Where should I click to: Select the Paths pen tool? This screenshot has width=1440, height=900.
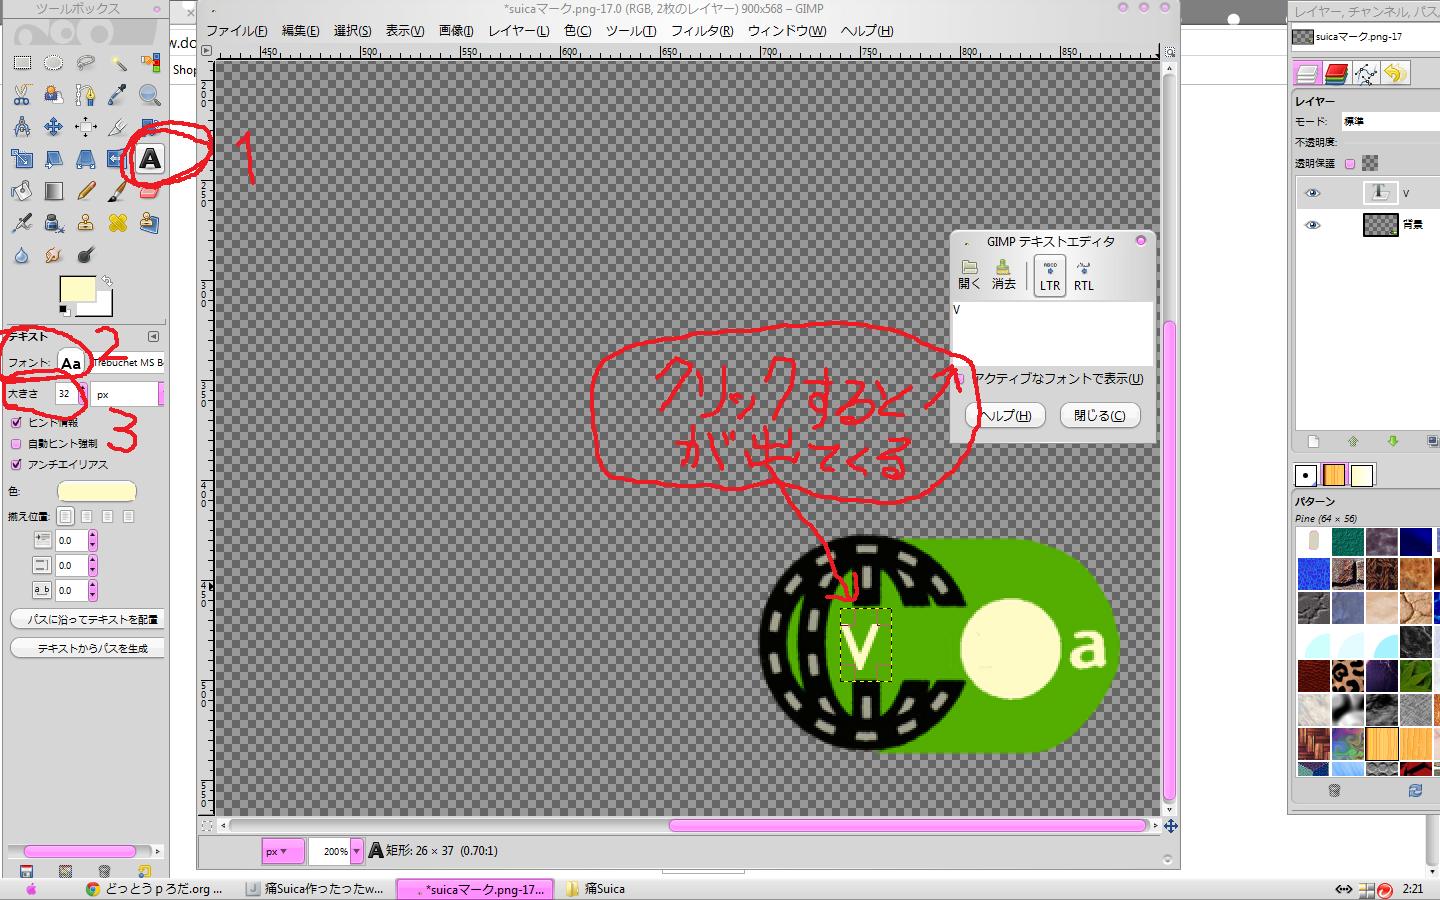click(86, 95)
